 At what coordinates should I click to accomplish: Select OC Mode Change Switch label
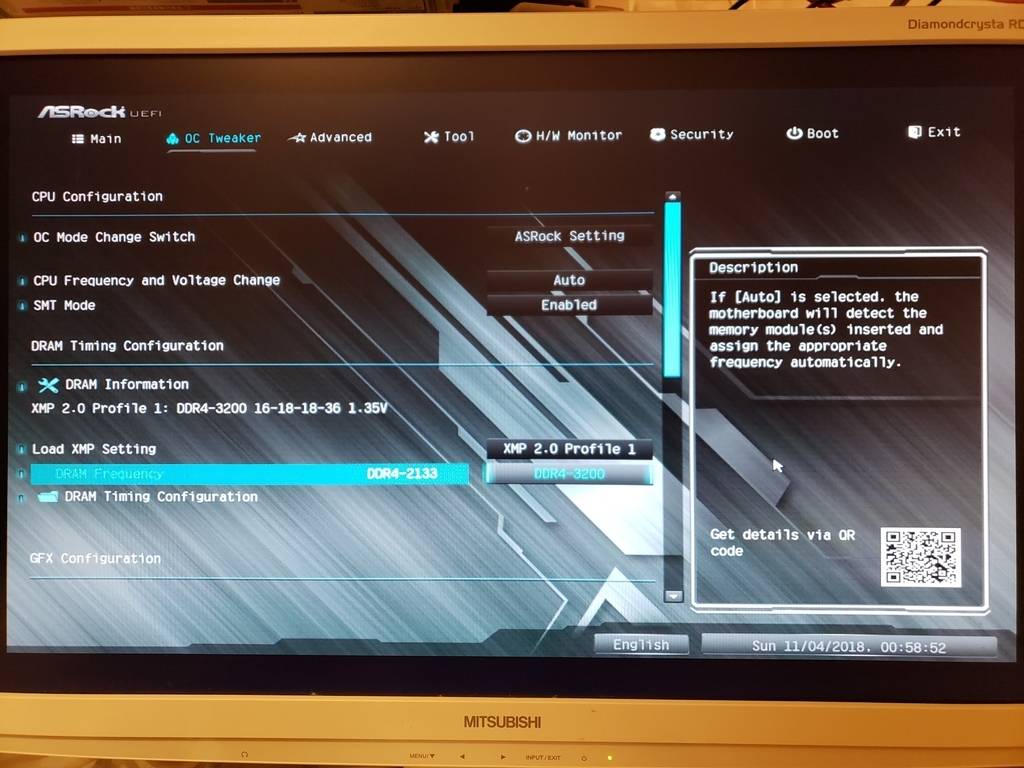114,237
